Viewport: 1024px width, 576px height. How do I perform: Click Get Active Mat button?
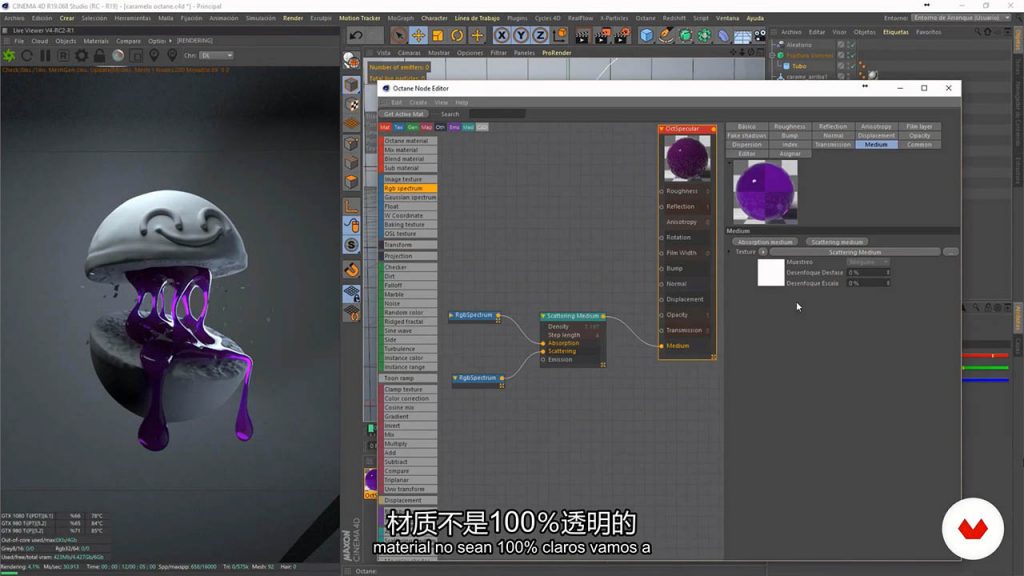click(404, 114)
